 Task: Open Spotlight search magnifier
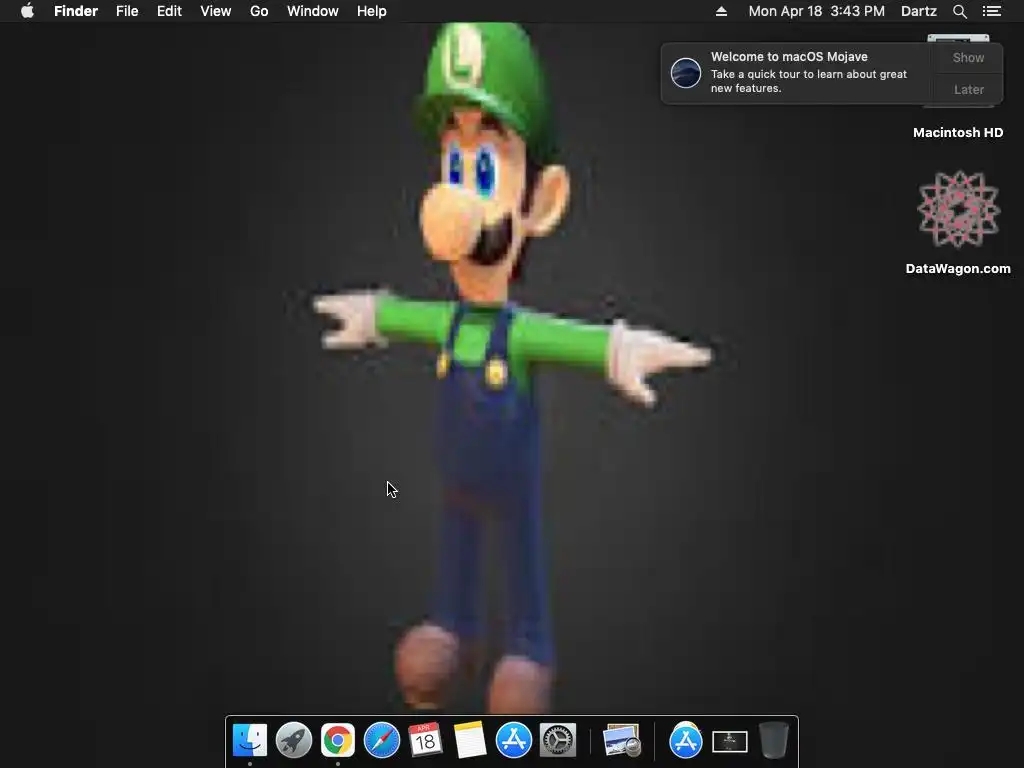click(x=959, y=11)
